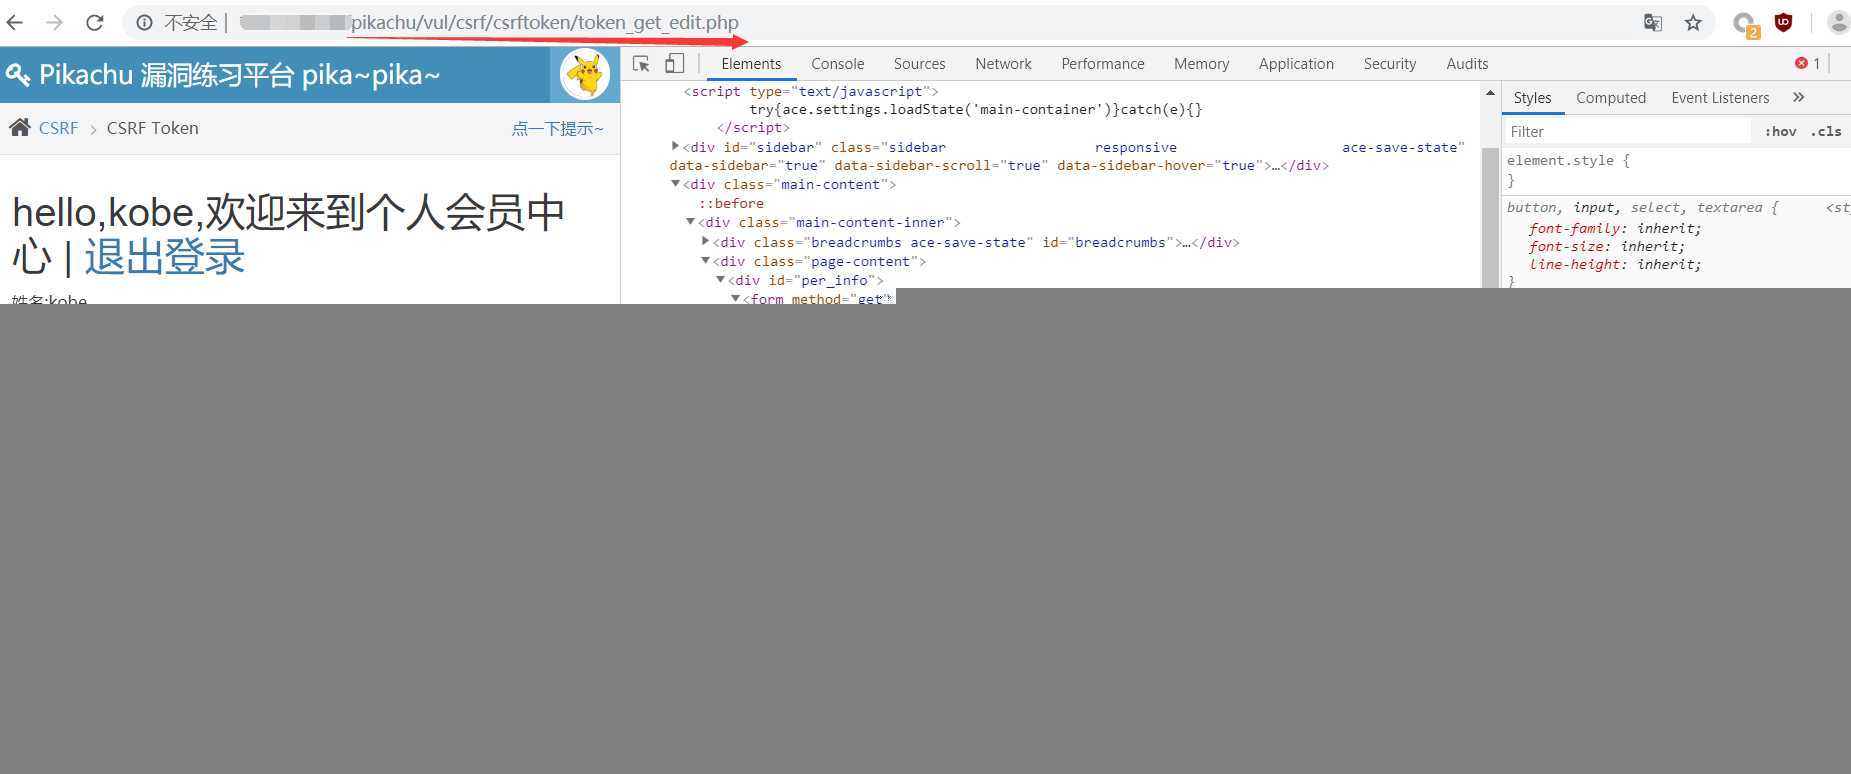Viewport: 1851px width, 774px height.
Task: Switch to the Console tab
Action: [837, 63]
